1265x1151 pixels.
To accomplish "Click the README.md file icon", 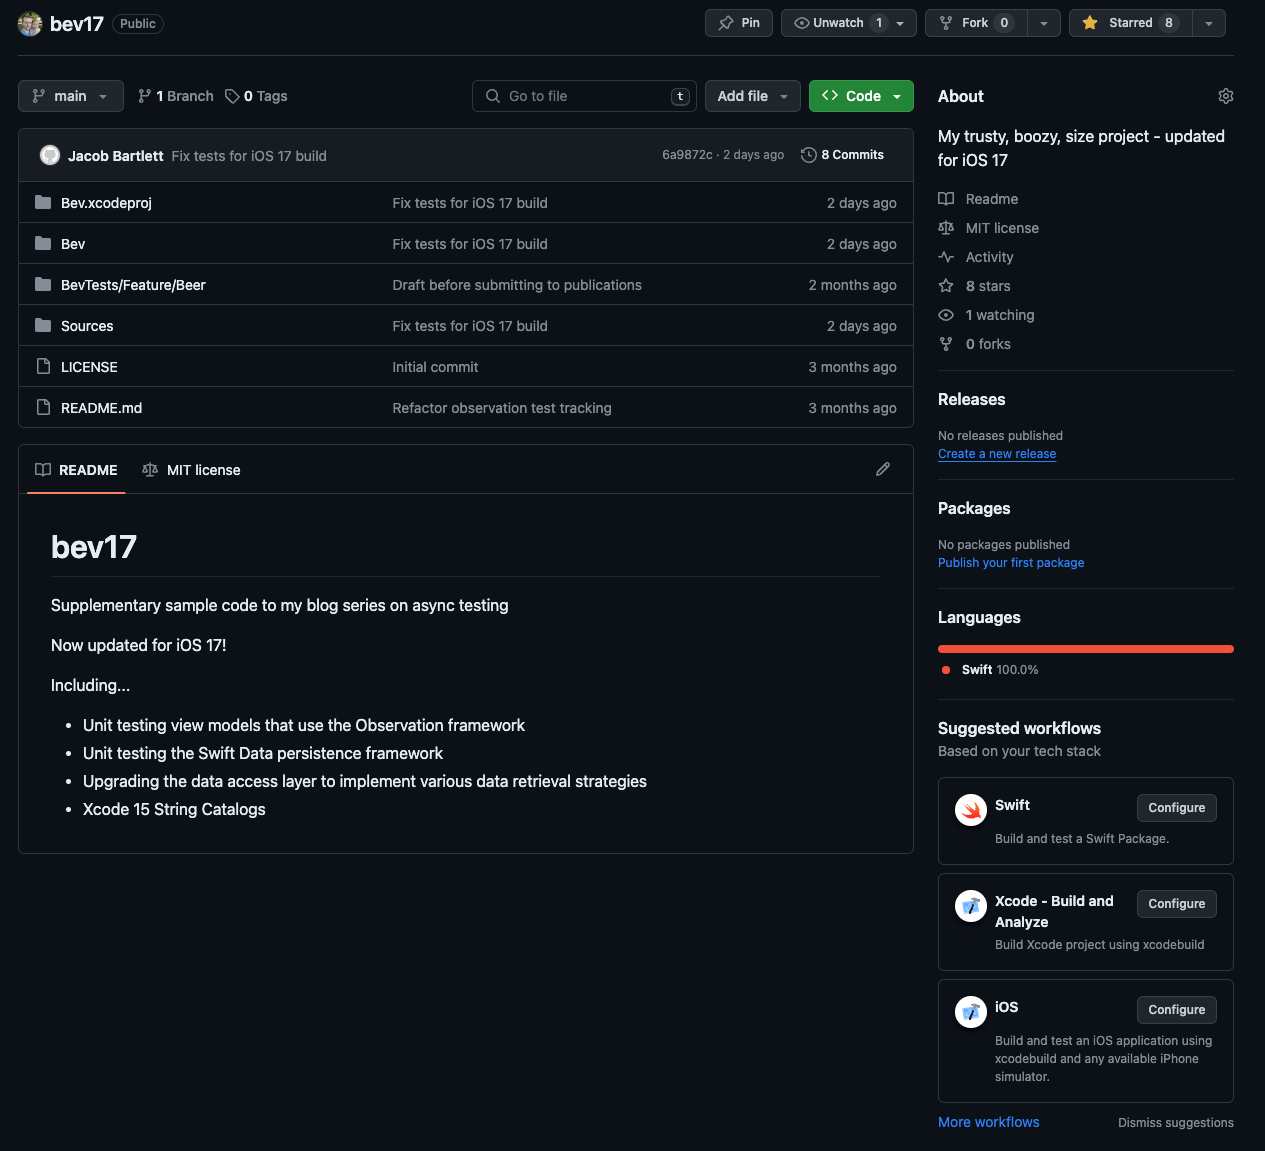I will (x=43, y=407).
